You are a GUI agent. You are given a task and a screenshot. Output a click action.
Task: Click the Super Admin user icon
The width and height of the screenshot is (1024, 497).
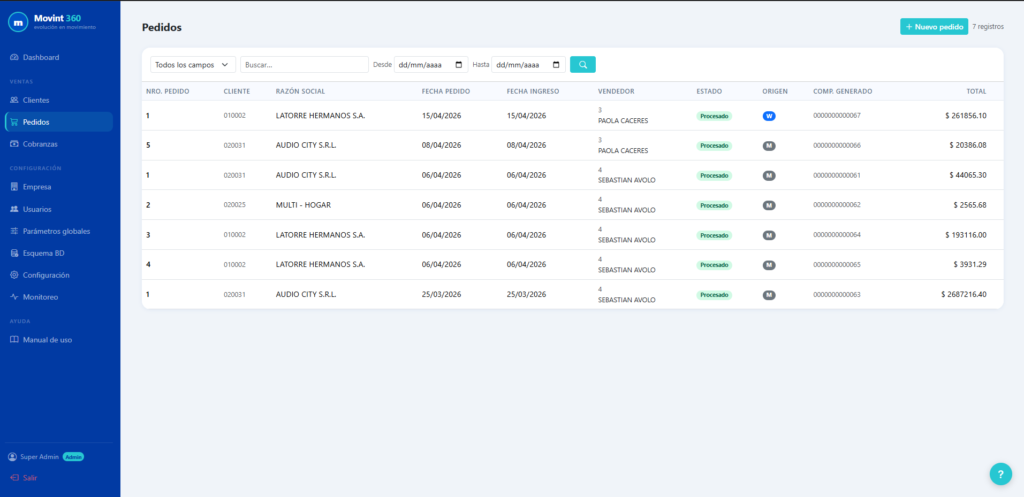pos(13,457)
